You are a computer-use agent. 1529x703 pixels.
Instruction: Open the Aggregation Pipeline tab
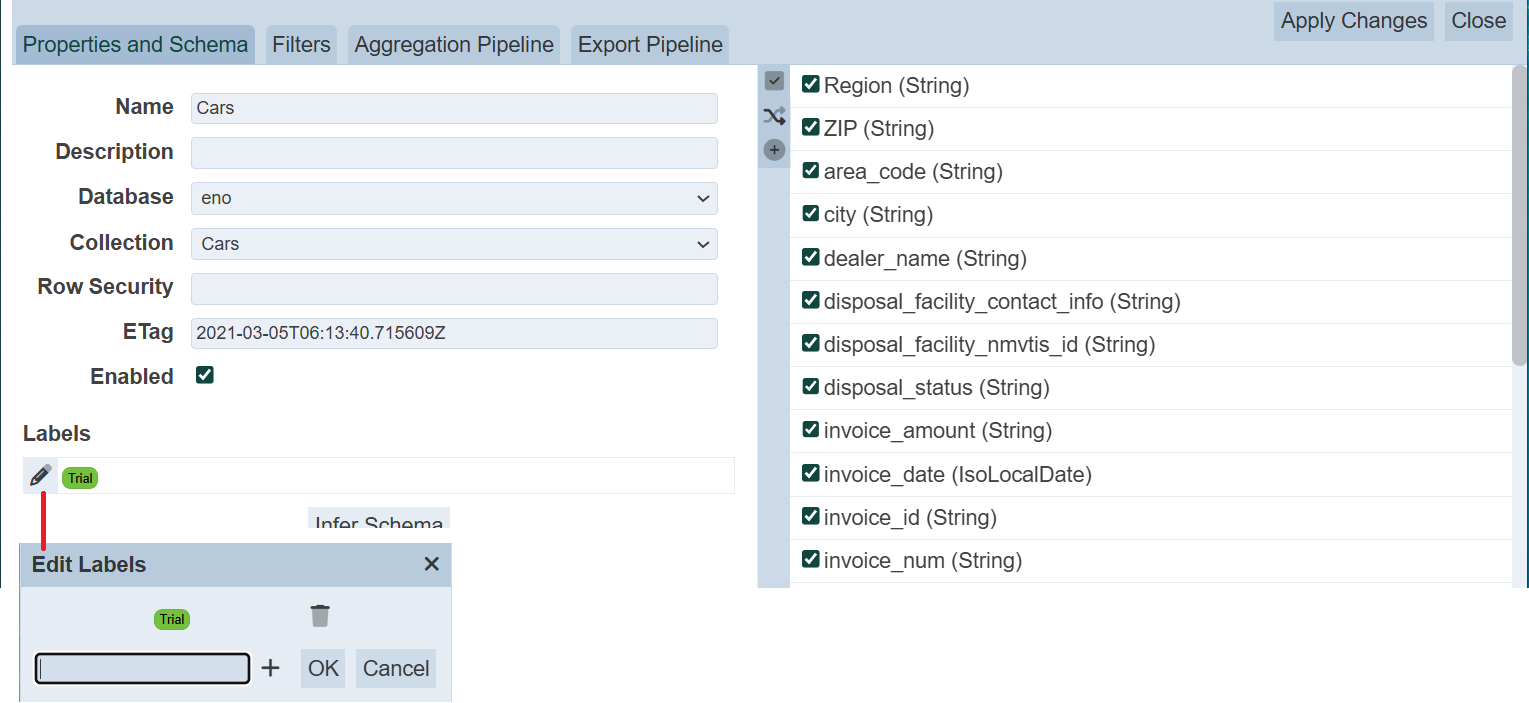click(454, 45)
